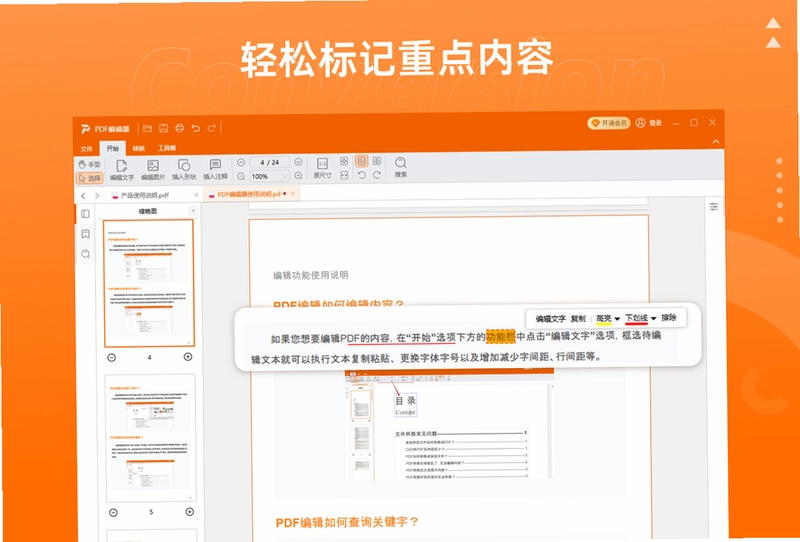
Task: Go to previous page with up arrow
Action: pos(241,162)
